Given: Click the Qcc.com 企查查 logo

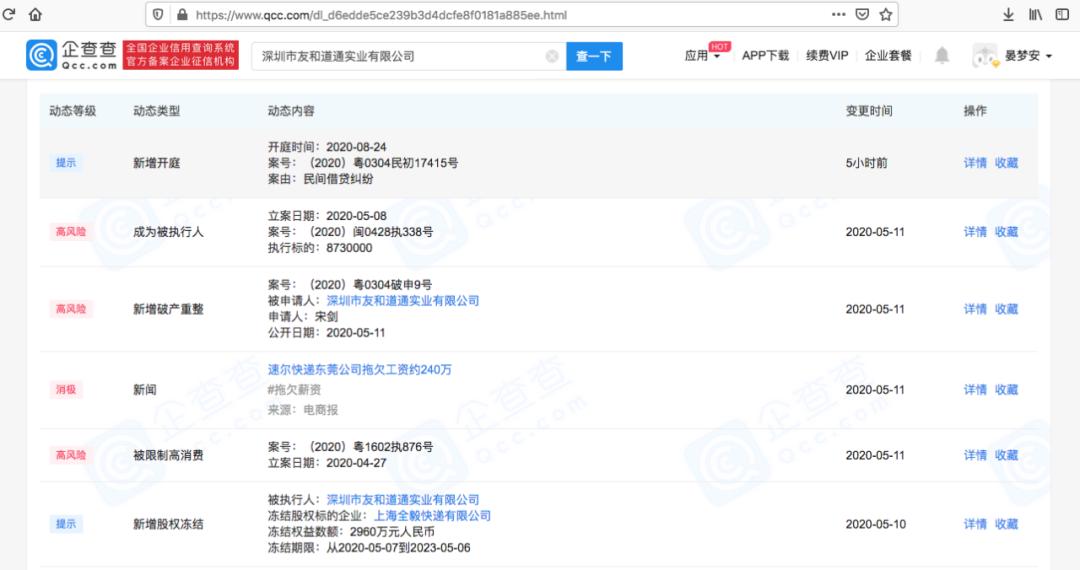Looking at the screenshot, I should (72, 55).
